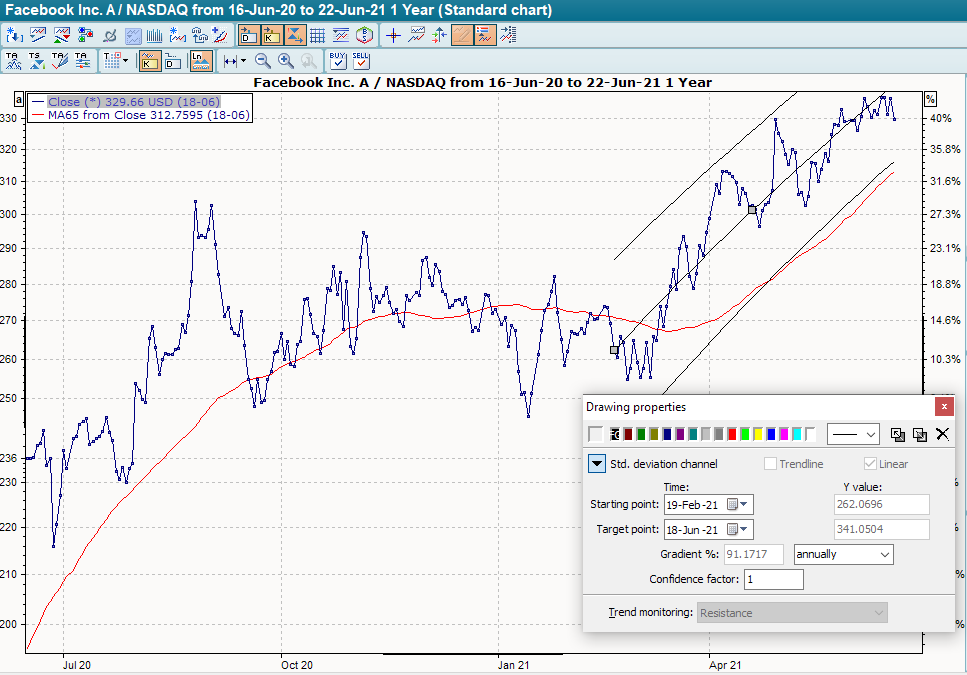Image resolution: width=967 pixels, height=675 pixels.
Task: Zoom out with the minus magnifier
Action: coord(262,61)
